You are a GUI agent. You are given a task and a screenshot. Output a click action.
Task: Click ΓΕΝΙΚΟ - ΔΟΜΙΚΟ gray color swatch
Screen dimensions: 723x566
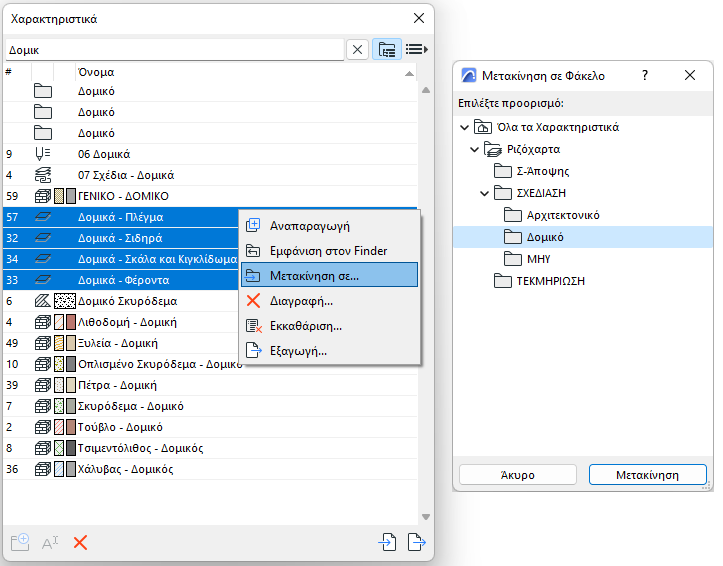click(x=71, y=196)
